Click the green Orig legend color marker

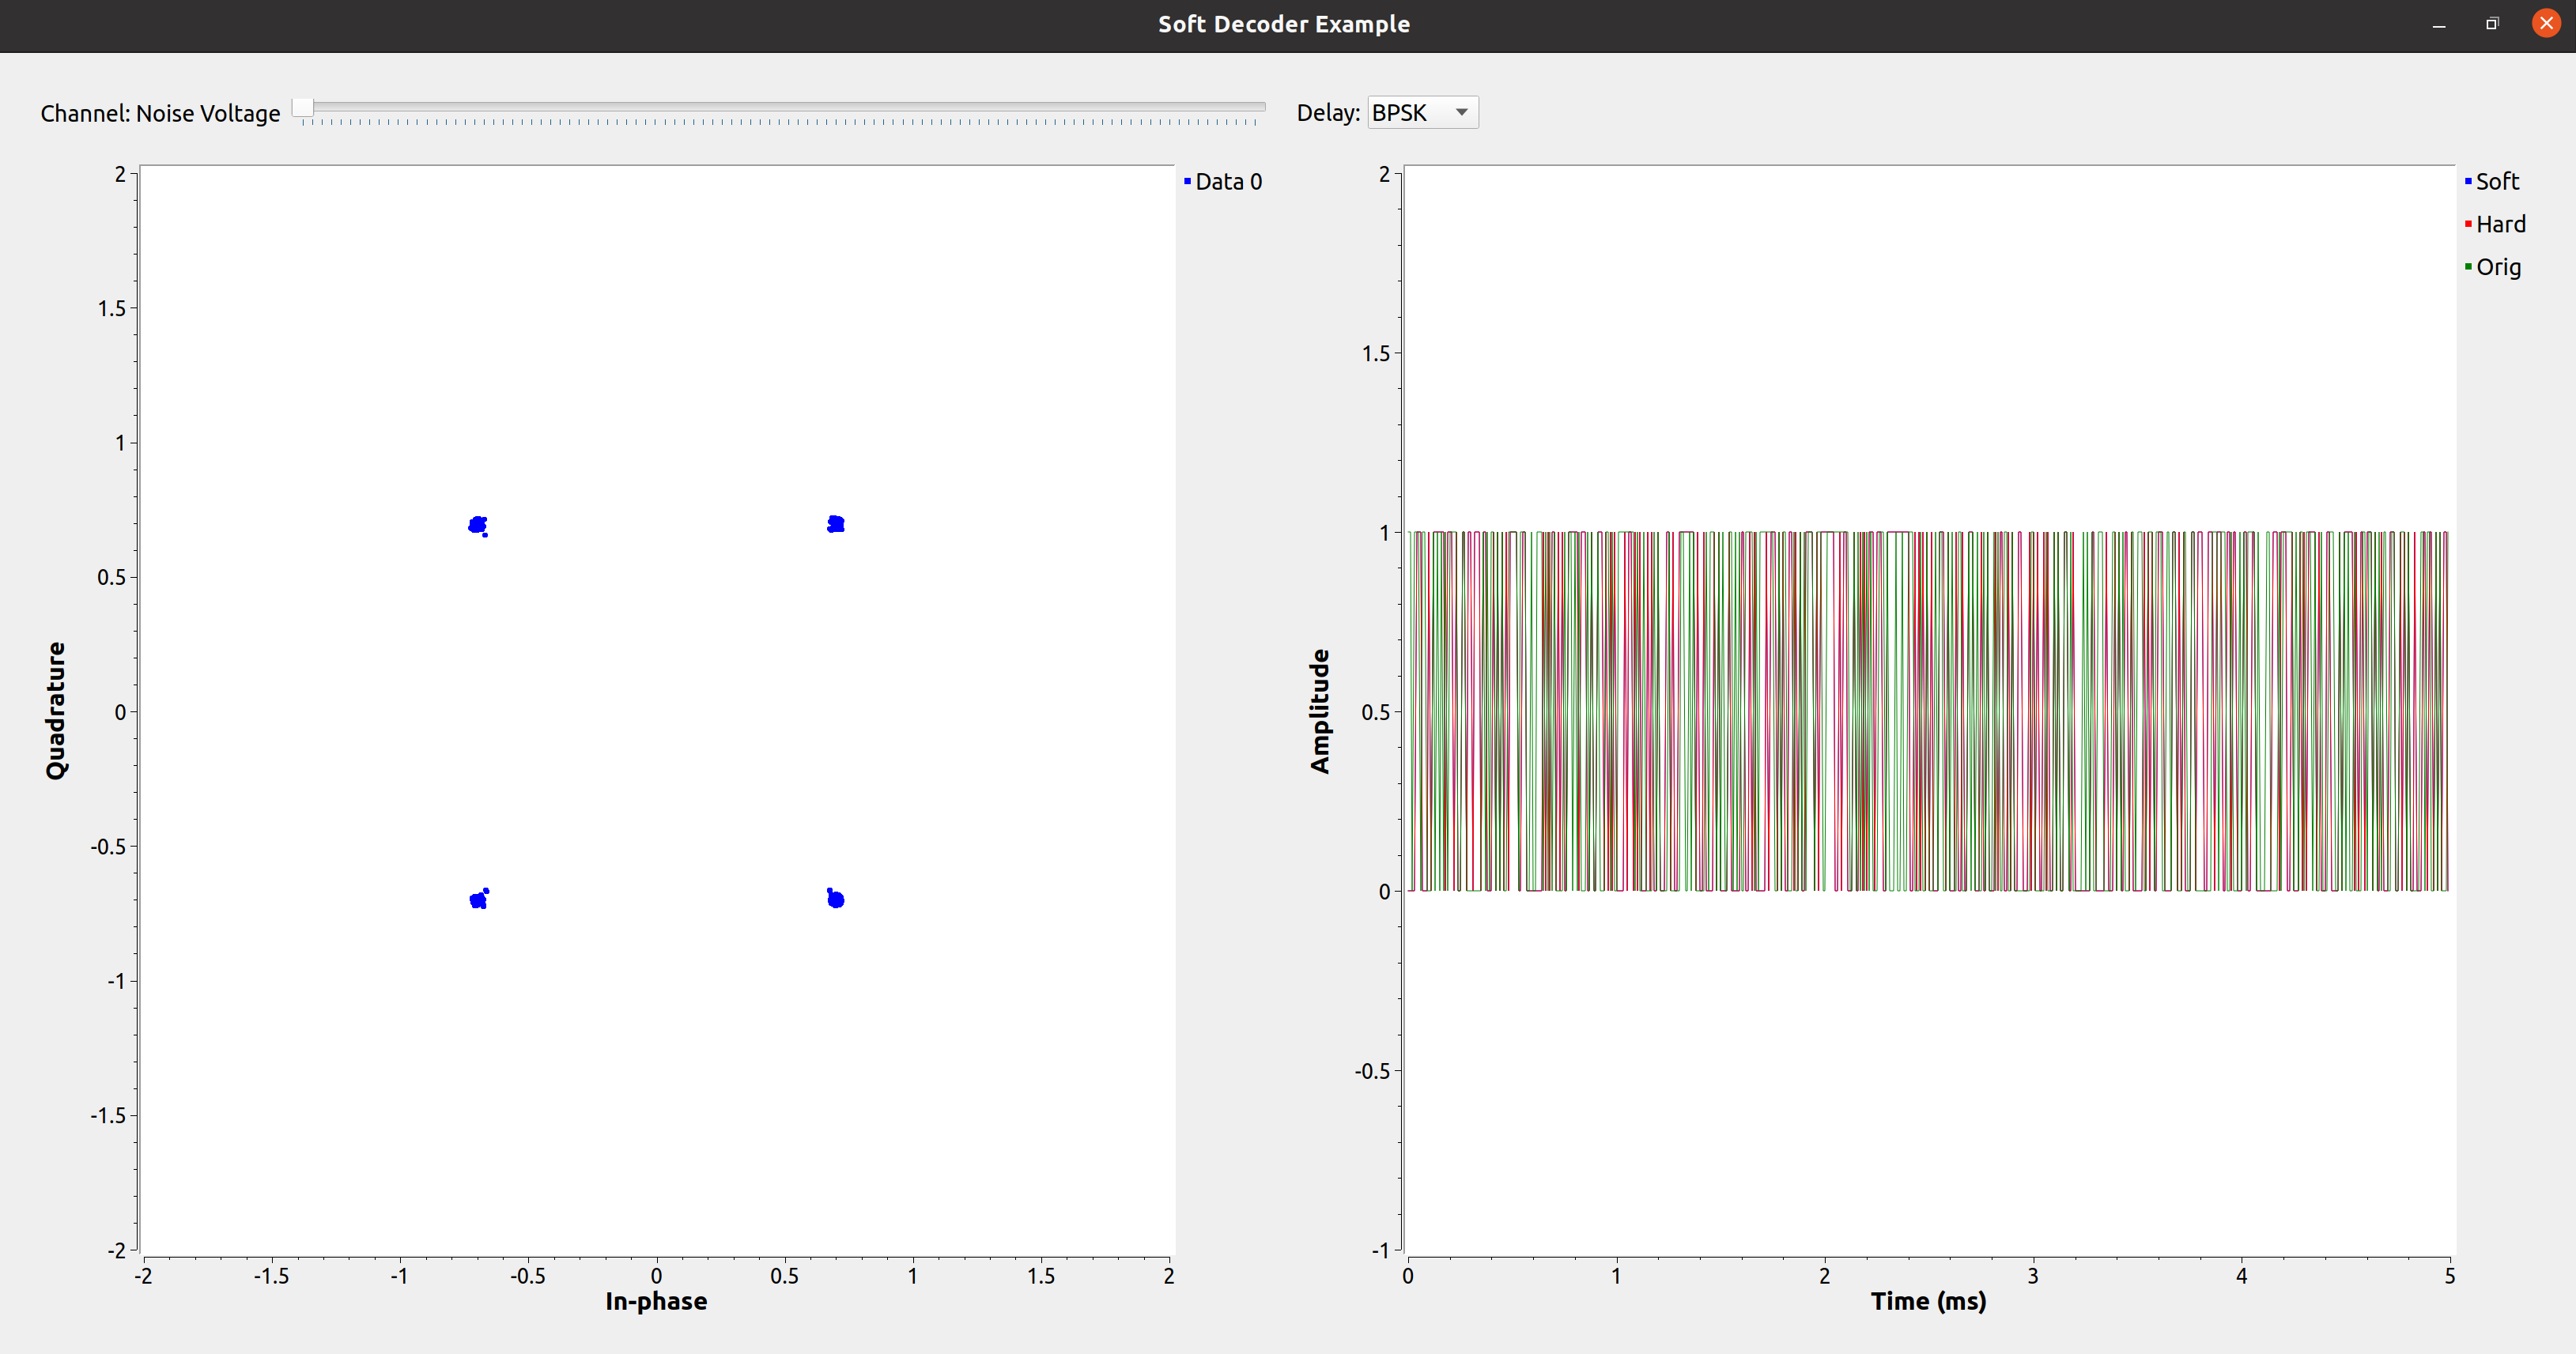(x=2468, y=267)
